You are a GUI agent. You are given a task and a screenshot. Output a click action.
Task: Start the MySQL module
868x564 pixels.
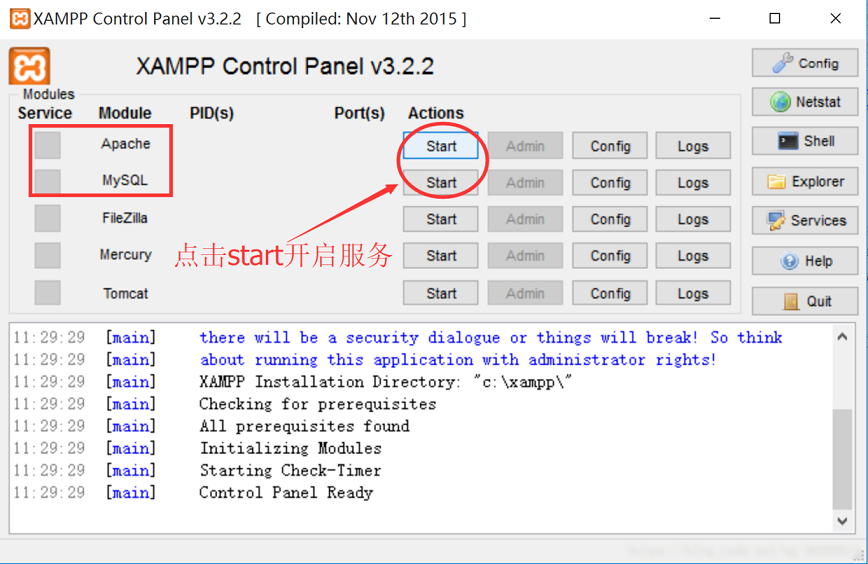[x=441, y=183]
